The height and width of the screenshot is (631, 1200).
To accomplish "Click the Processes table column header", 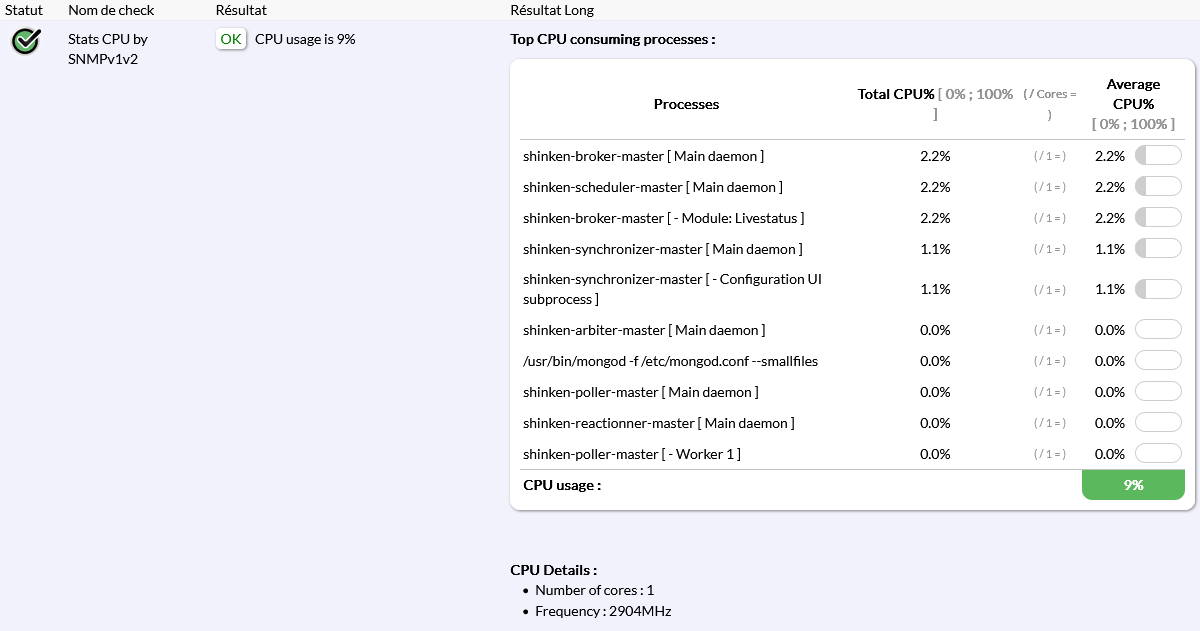I will [686, 104].
